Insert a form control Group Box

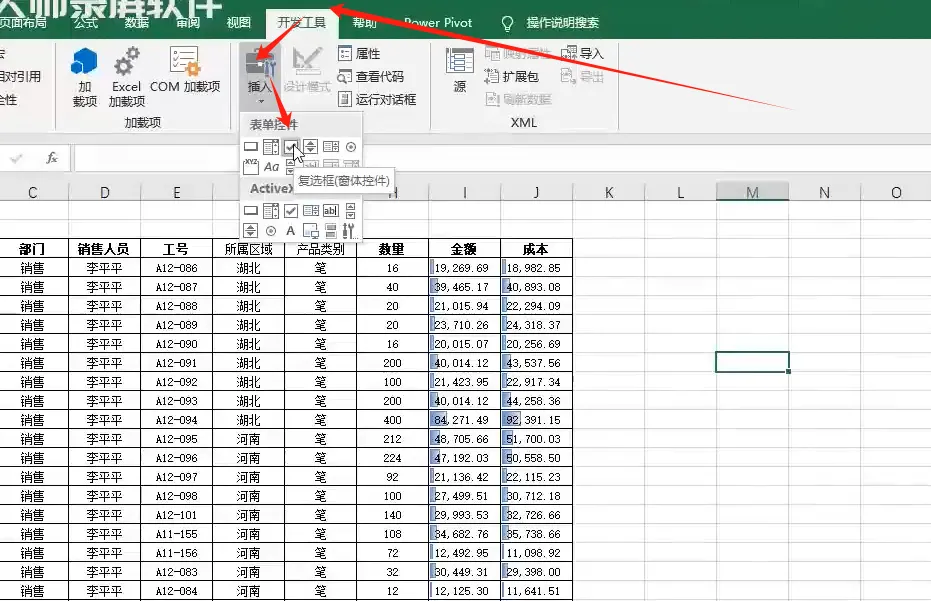pos(251,166)
